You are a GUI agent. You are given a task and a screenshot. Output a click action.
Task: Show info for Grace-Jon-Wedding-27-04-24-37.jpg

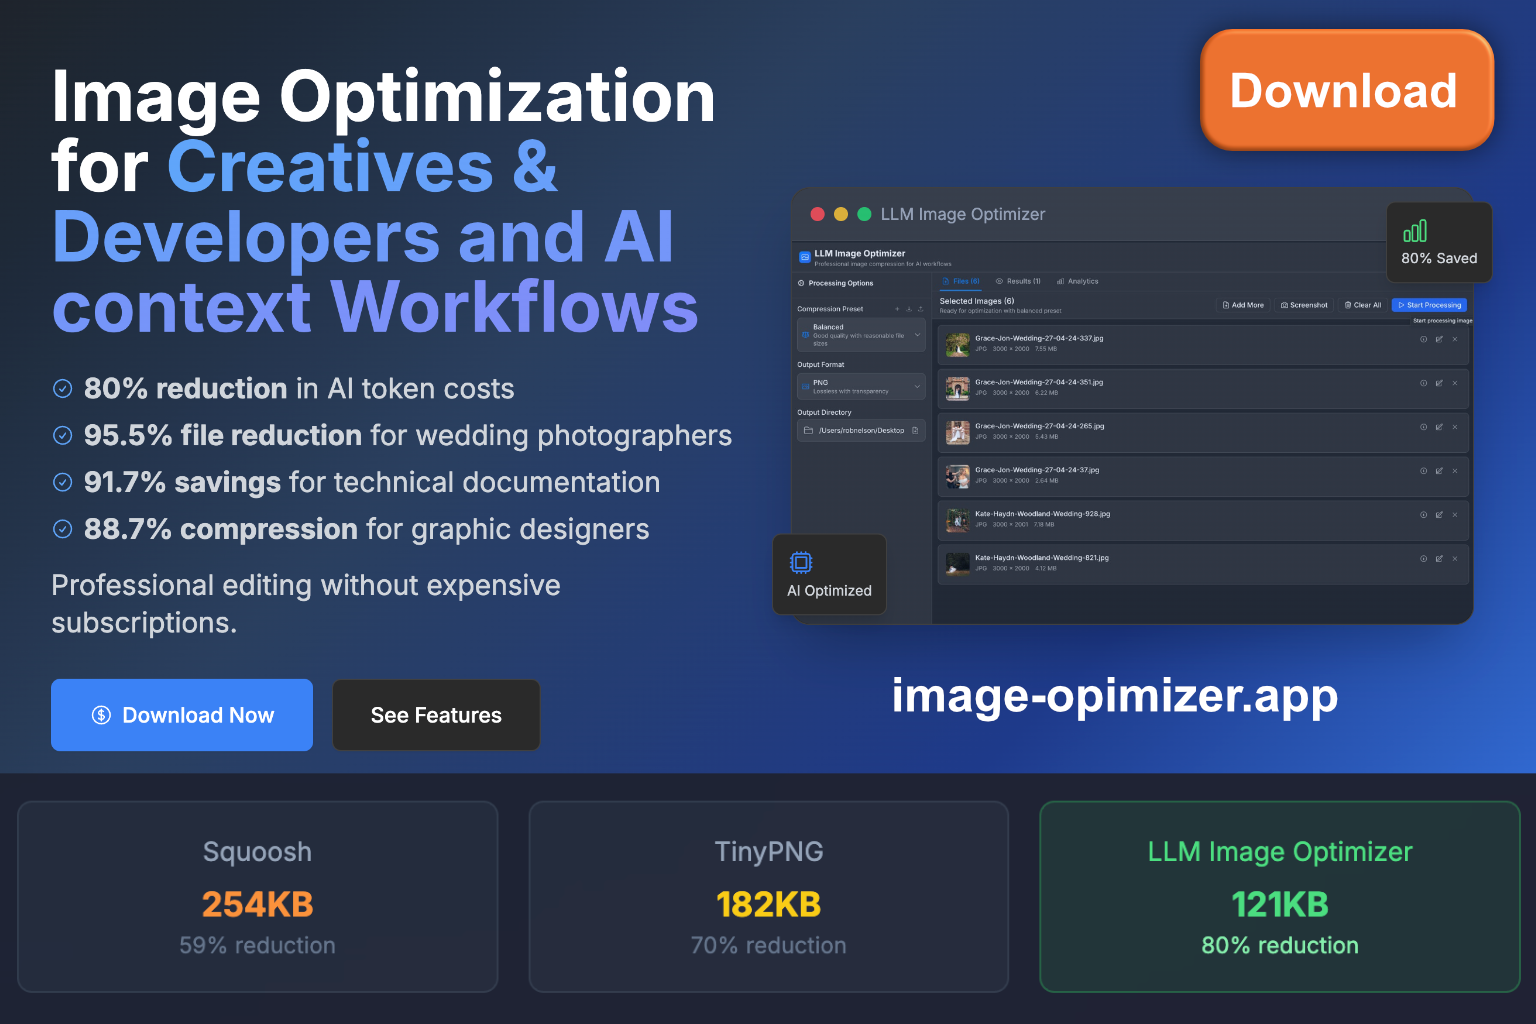[1424, 471]
